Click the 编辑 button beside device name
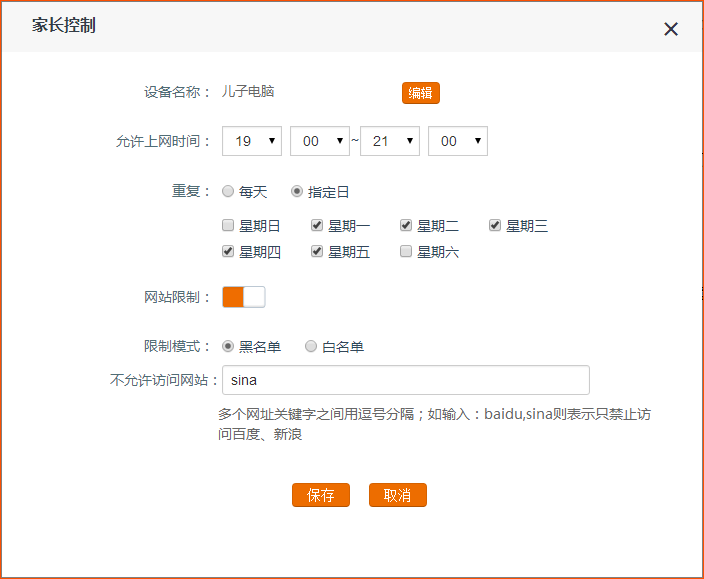This screenshot has width=704, height=579. pos(421,93)
